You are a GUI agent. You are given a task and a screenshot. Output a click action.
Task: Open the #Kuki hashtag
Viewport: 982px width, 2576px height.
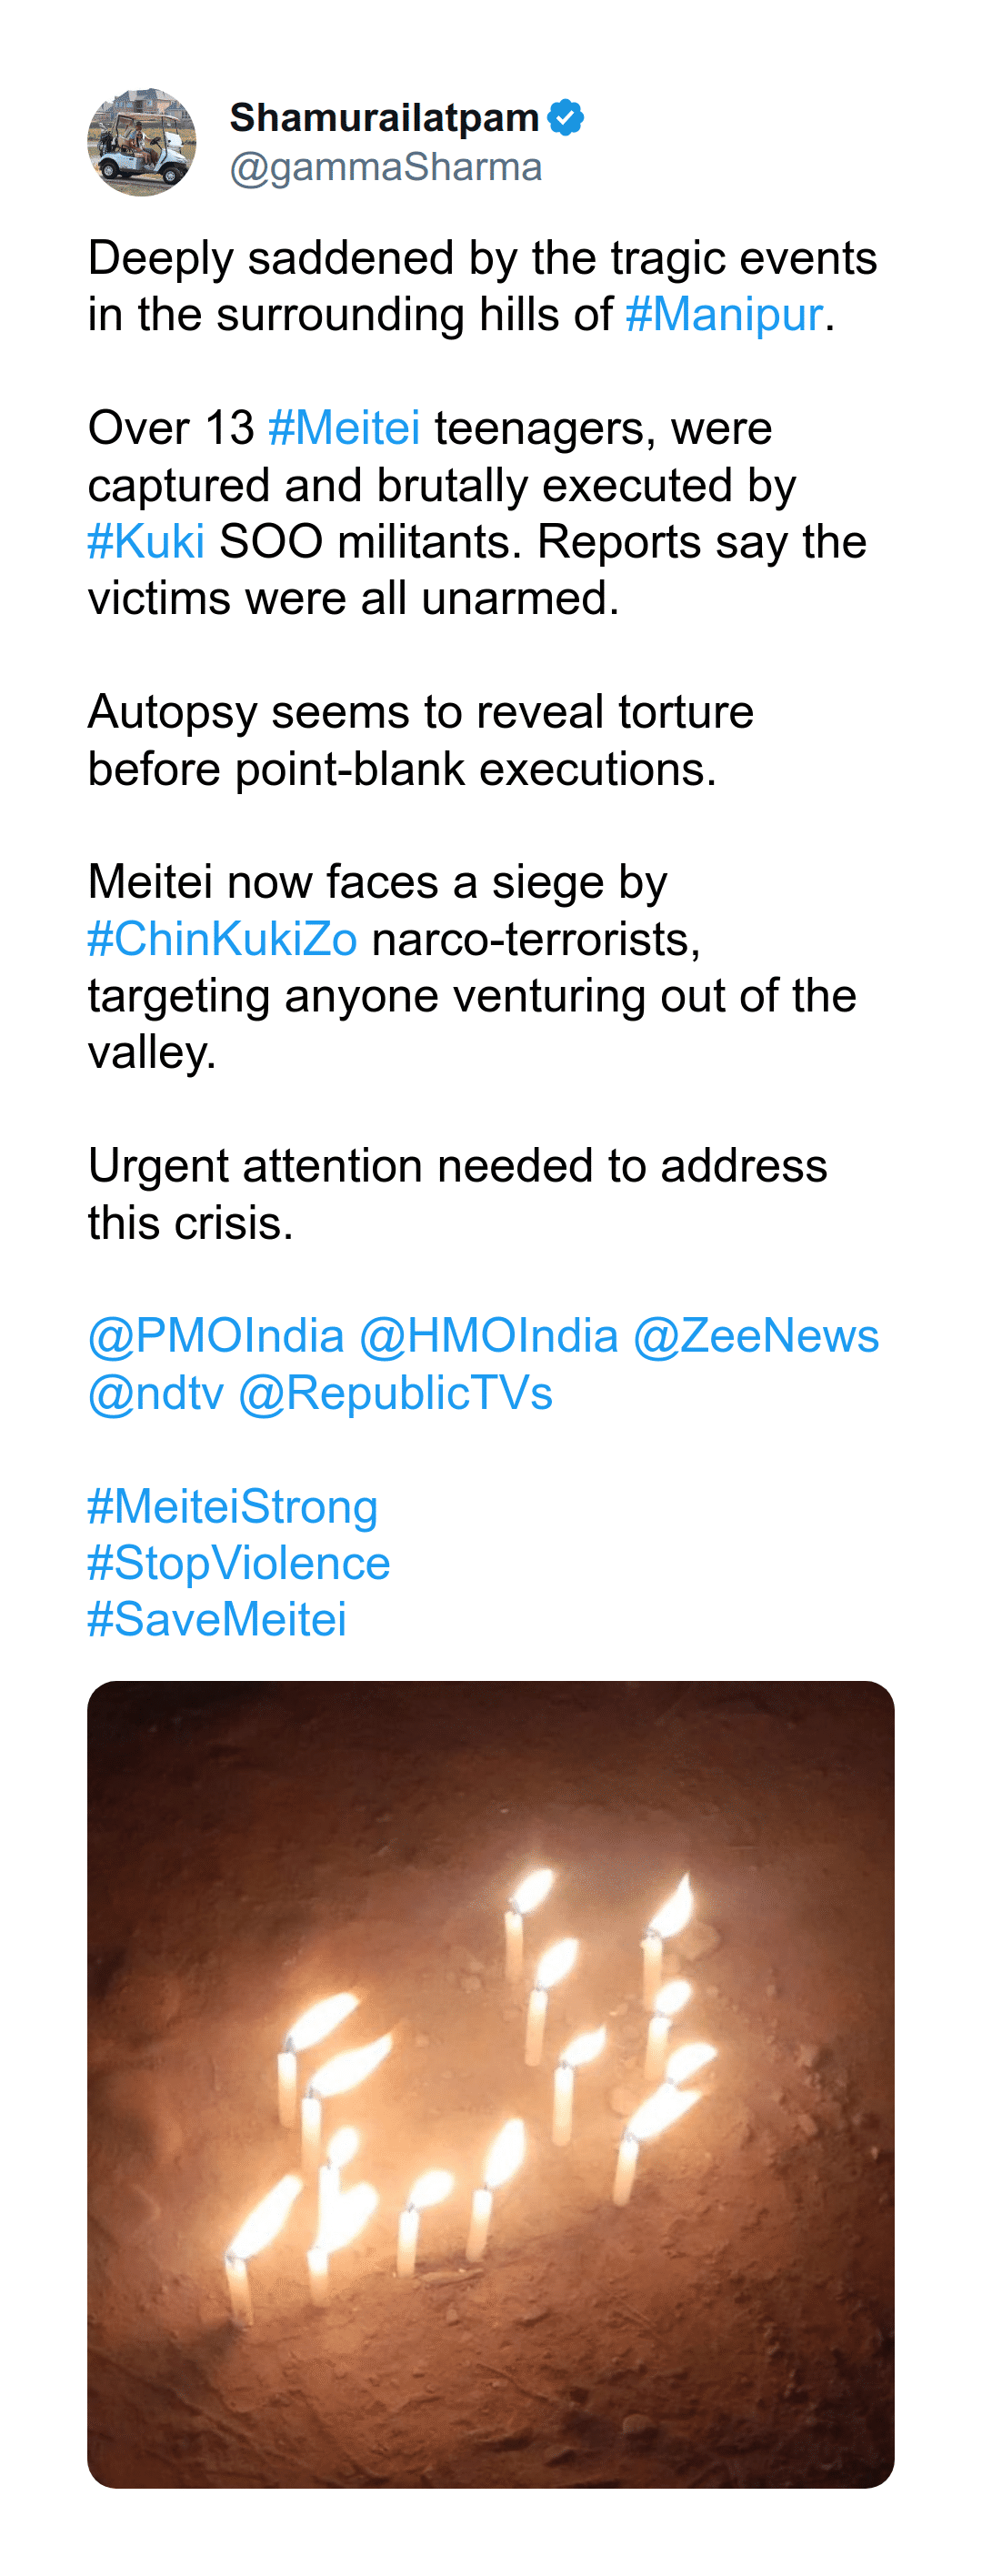pyautogui.click(x=146, y=542)
